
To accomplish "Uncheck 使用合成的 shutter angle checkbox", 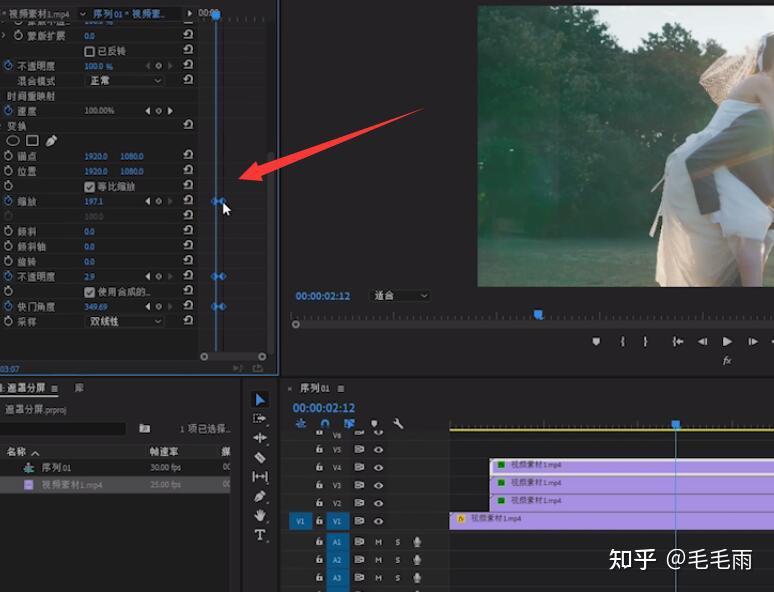I will [x=89, y=292].
